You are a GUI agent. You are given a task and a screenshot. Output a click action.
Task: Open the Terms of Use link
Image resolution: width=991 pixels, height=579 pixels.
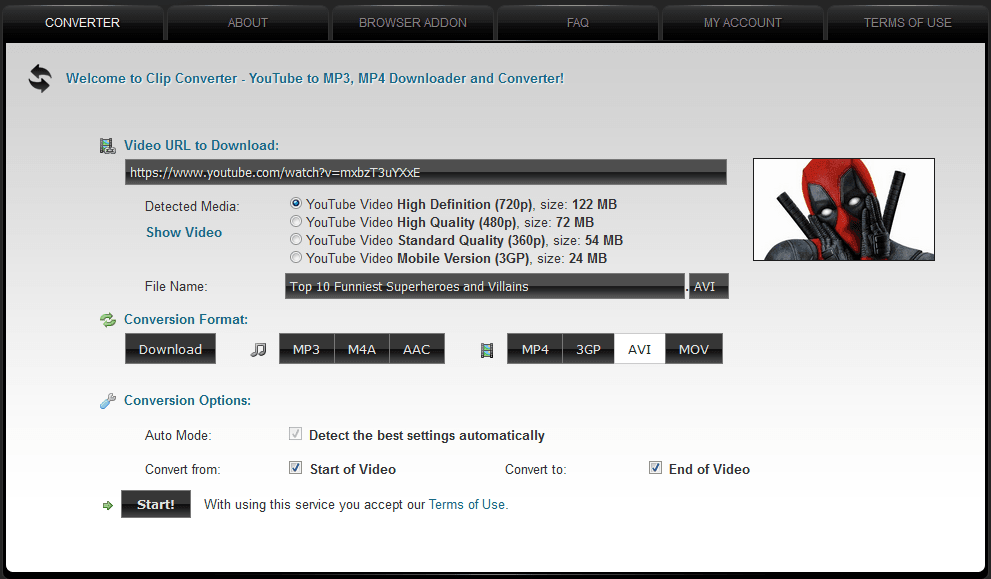coord(466,504)
